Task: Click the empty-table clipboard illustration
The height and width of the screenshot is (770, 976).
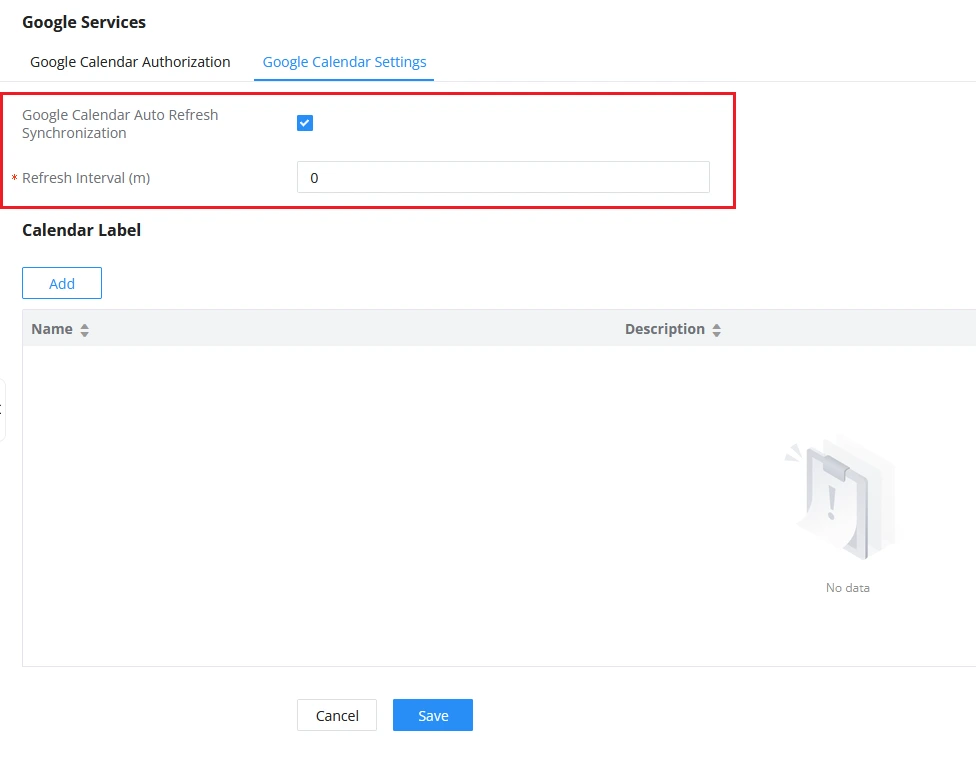Action: tap(841, 500)
